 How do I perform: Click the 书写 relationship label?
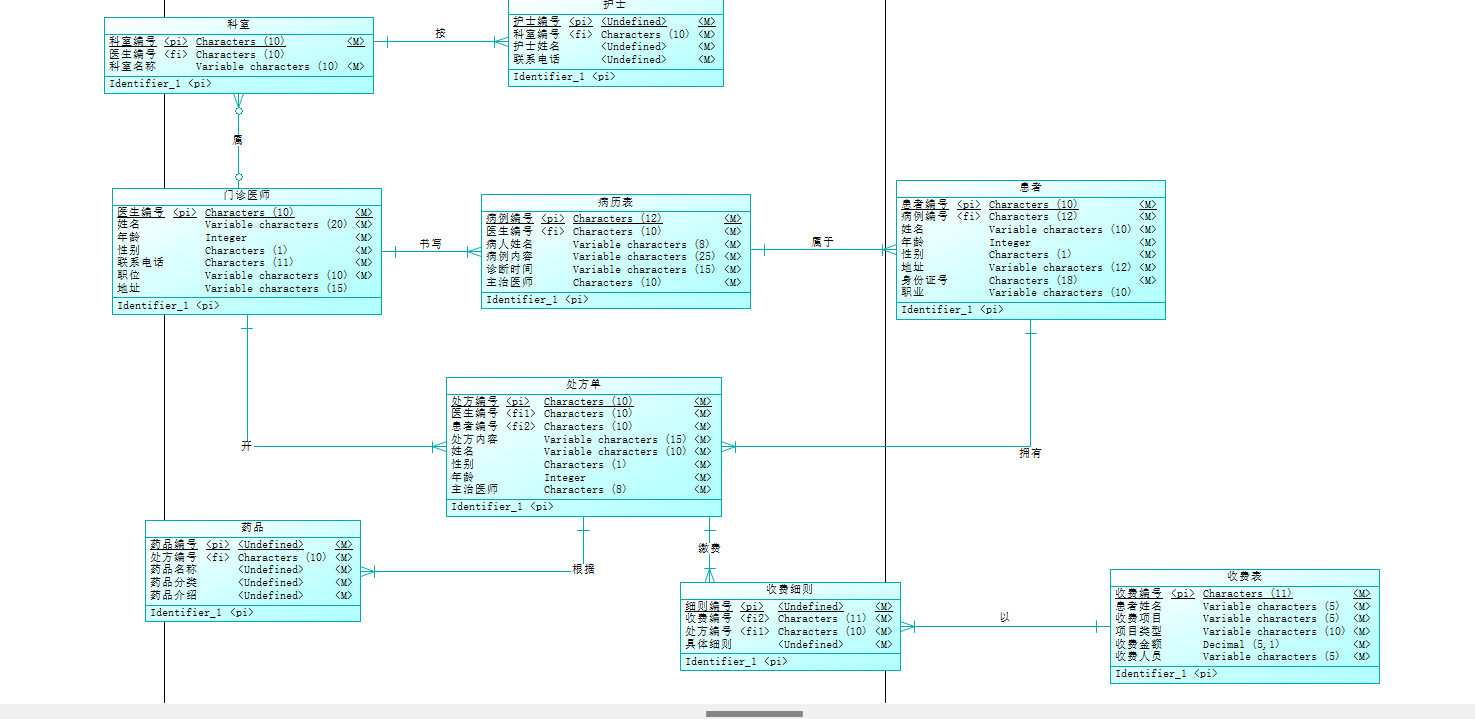(x=430, y=244)
